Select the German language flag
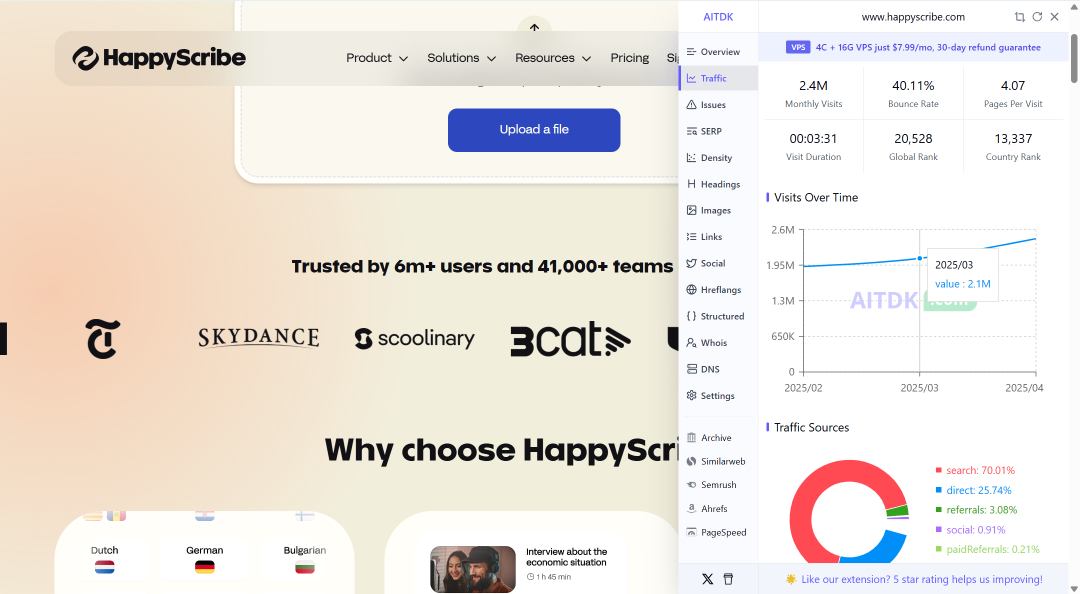This screenshot has width=1080, height=594. (x=205, y=568)
